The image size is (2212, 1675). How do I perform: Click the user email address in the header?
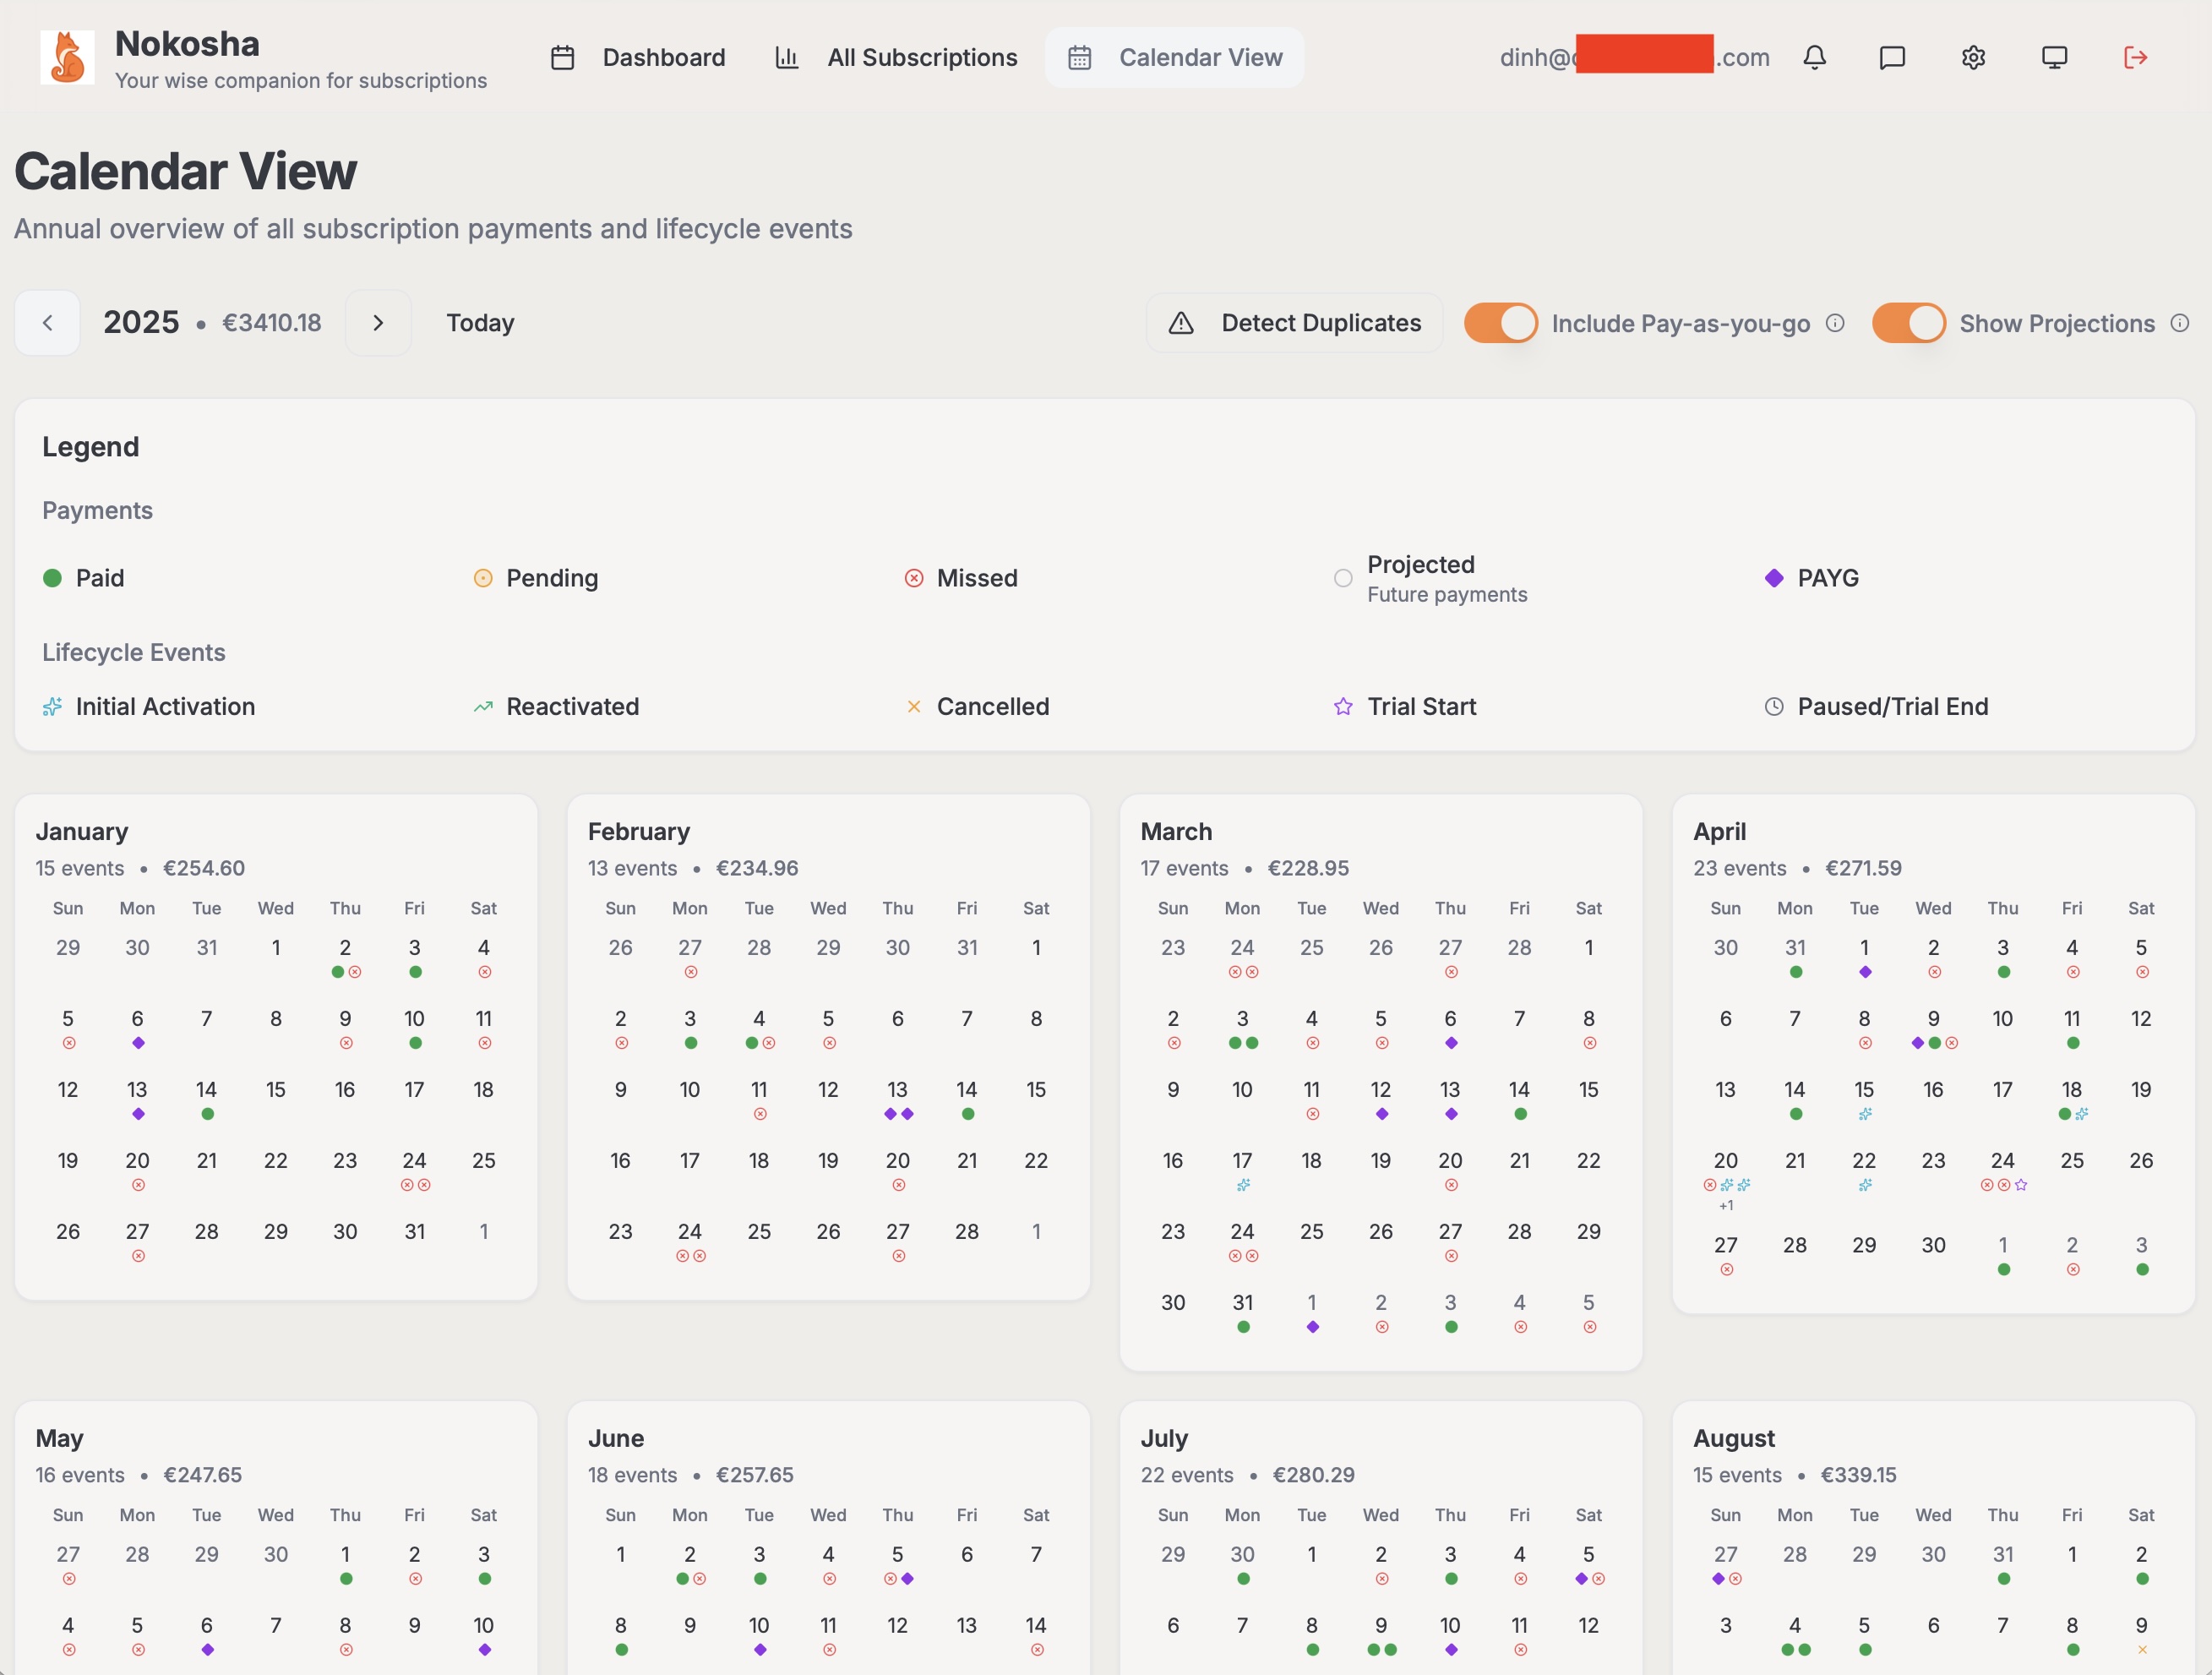pos(1634,57)
